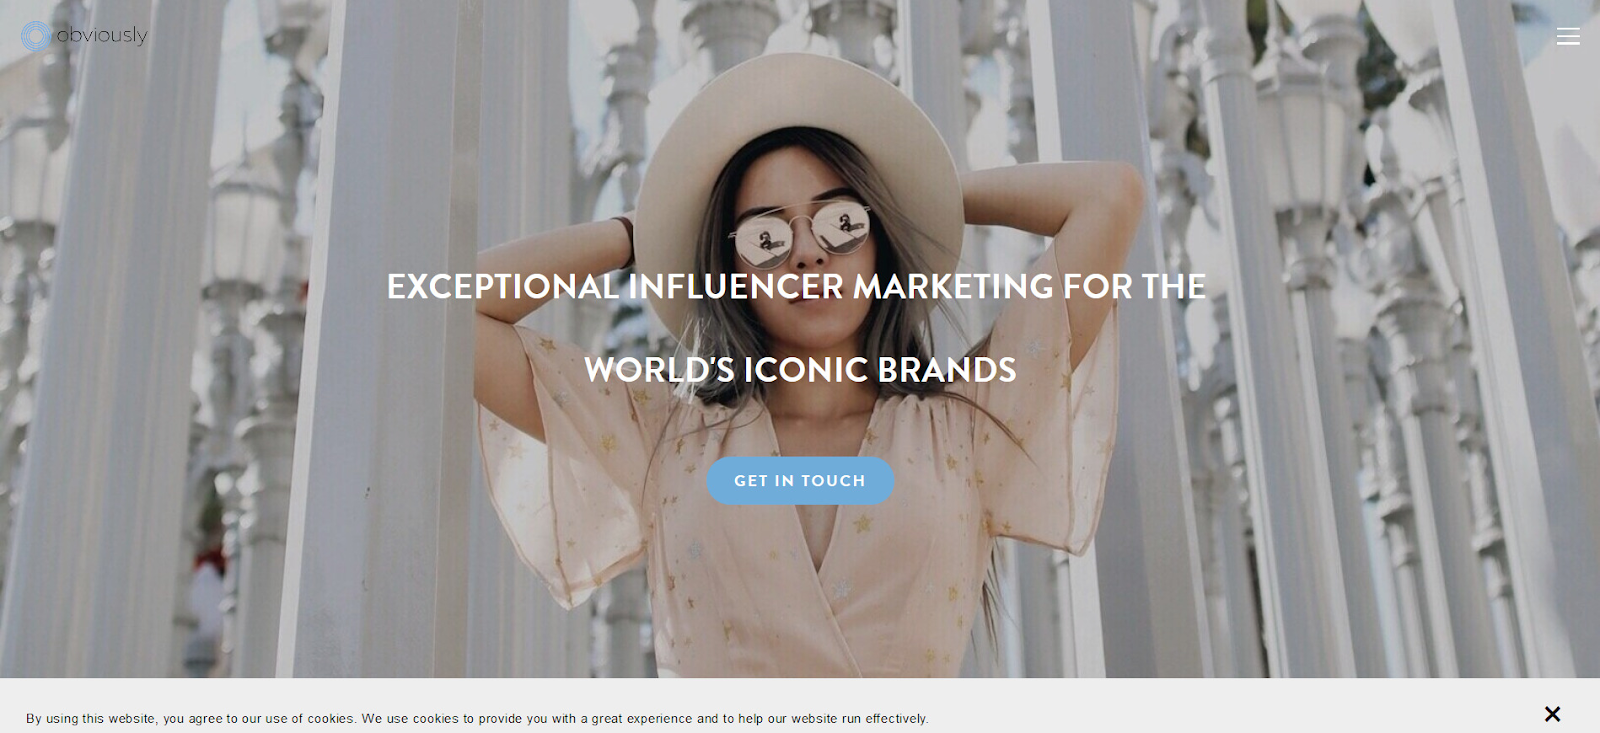Click the word WORLD'S in the headline

coord(660,370)
